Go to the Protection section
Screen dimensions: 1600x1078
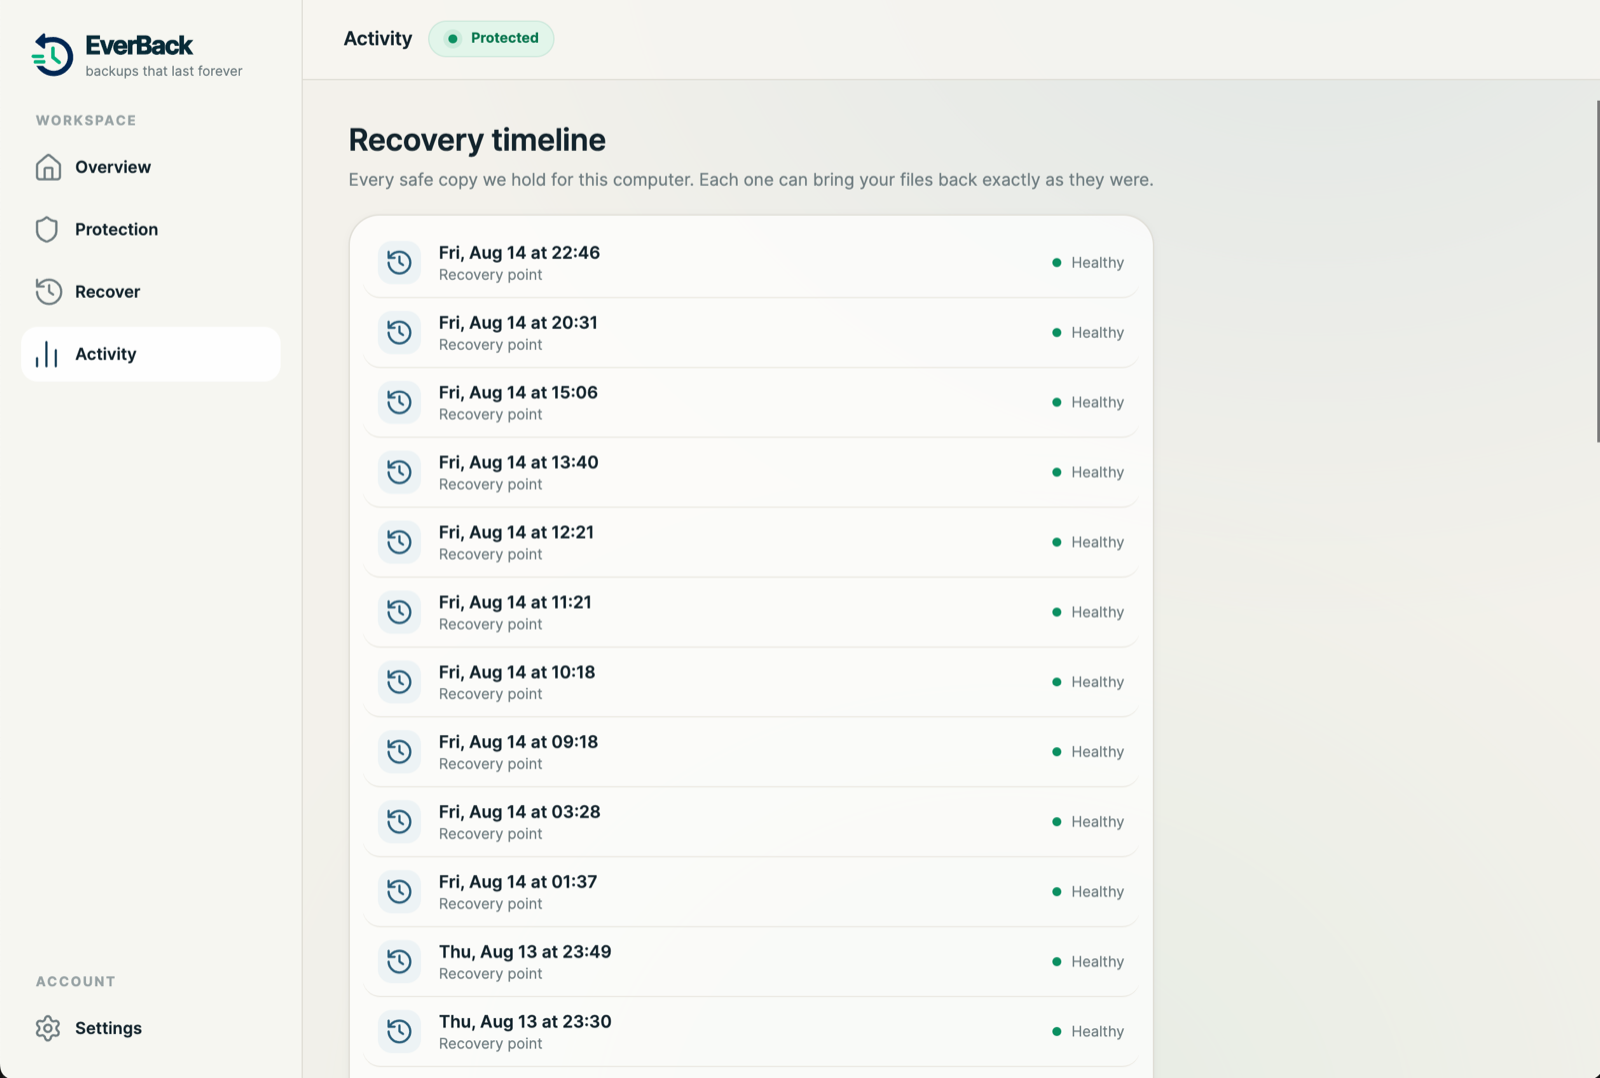coord(151,229)
